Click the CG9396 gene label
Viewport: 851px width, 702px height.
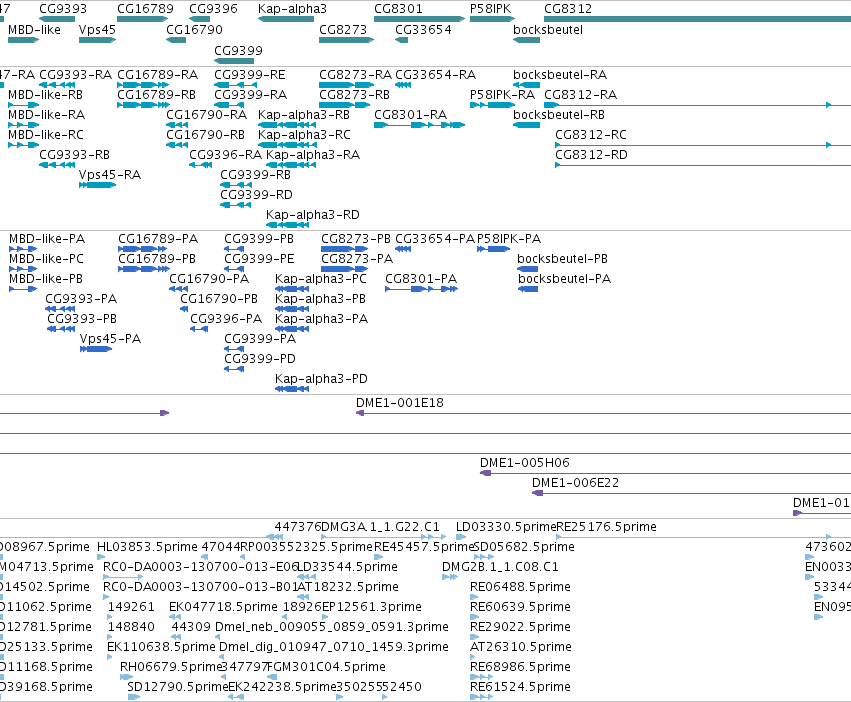click(x=213, y=9)
